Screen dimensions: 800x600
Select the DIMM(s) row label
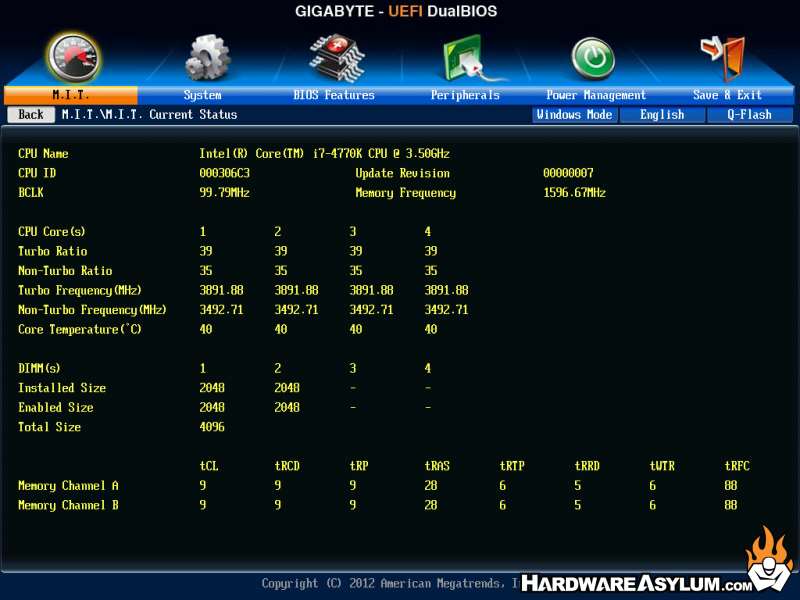[x=39, y=368]
